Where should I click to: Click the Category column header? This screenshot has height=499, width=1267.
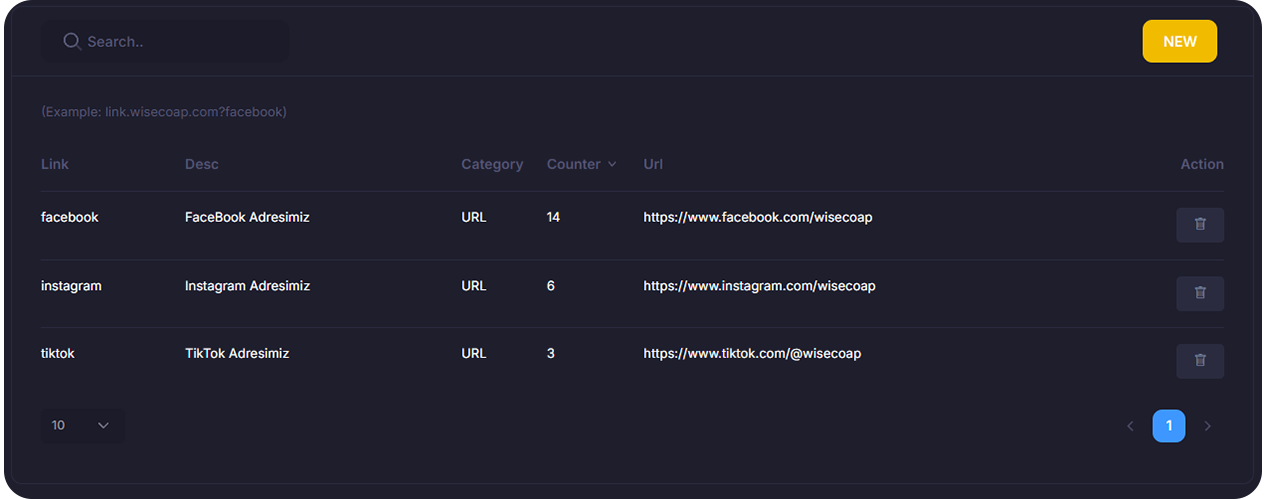pos(491,164)
